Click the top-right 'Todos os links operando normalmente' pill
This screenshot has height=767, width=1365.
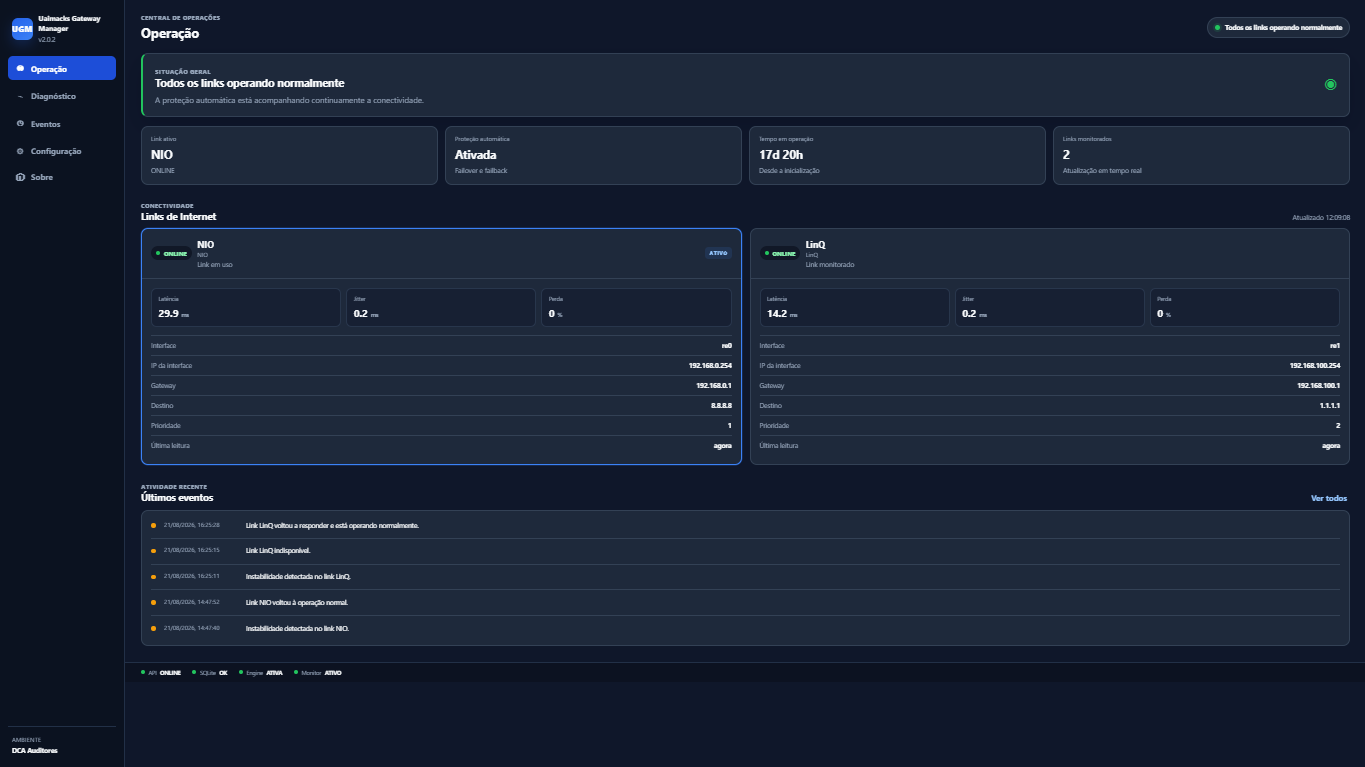pos(1278,27)
